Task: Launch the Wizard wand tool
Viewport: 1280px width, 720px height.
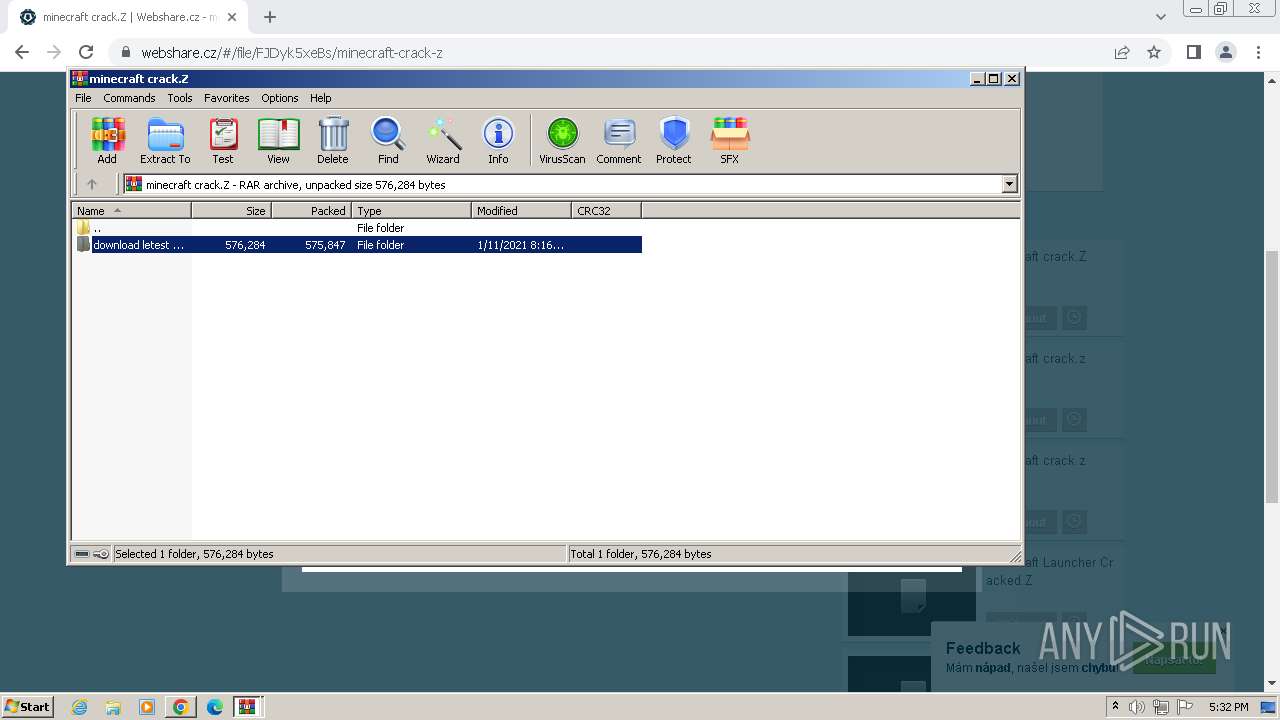Action: click(443, 140)
